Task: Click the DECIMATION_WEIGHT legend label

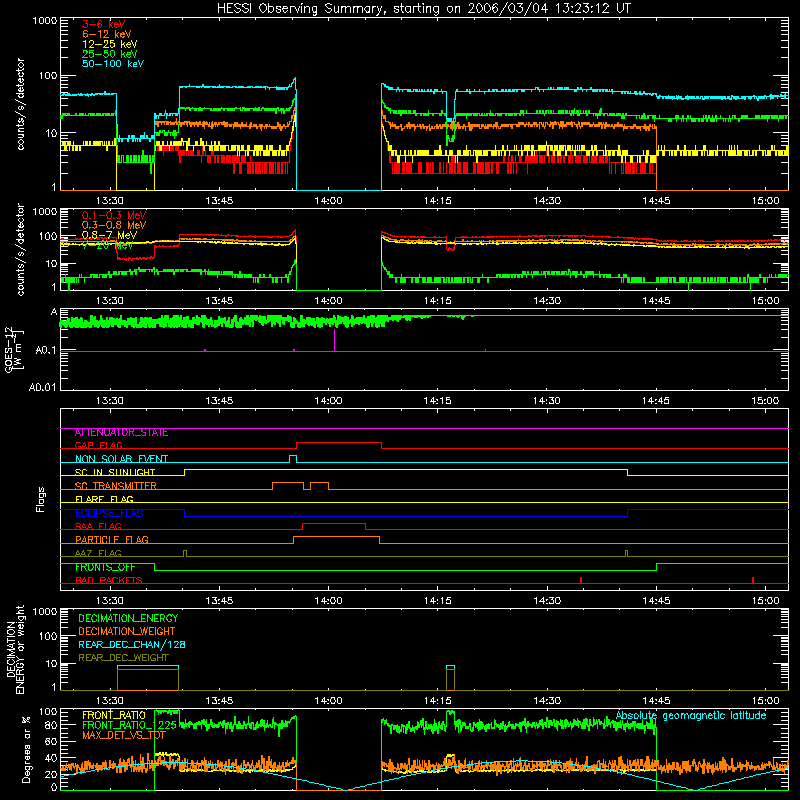Action: point(127,632)
